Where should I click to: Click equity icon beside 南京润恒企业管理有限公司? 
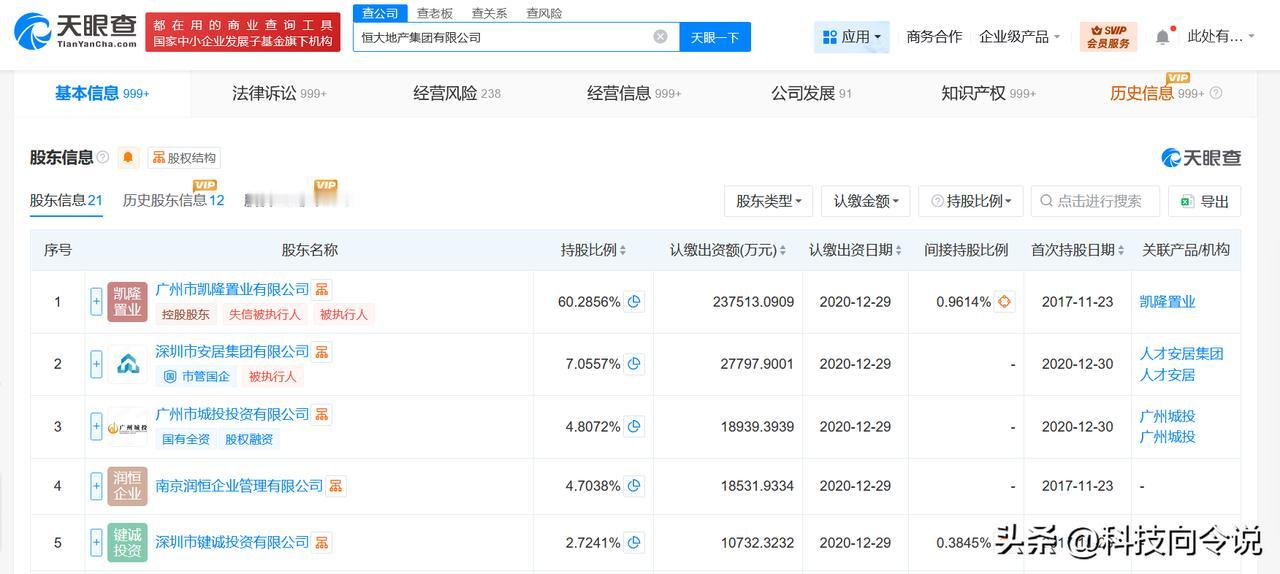(336, 486)
